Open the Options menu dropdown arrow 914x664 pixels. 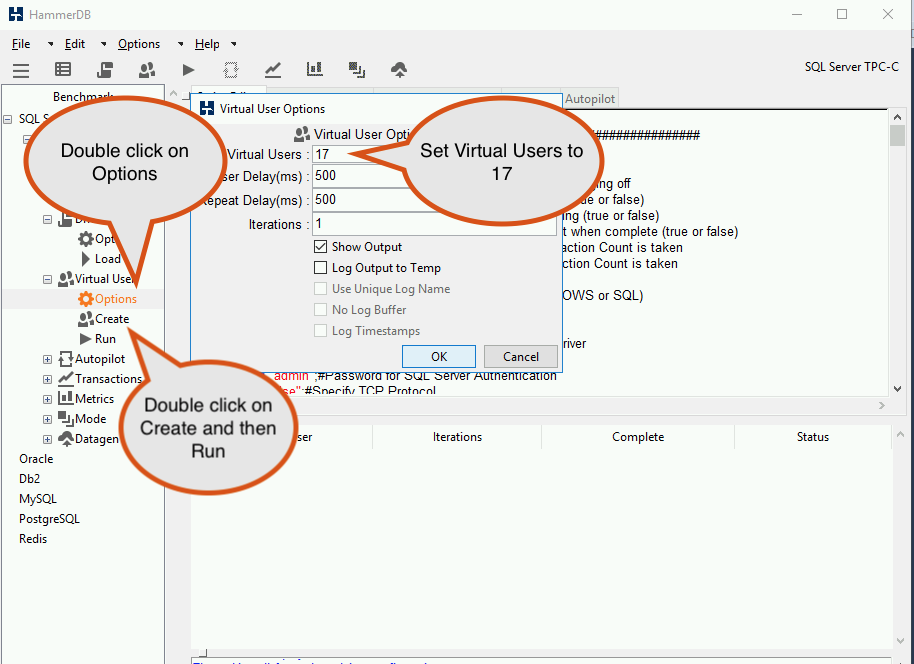tap(181, 44)
